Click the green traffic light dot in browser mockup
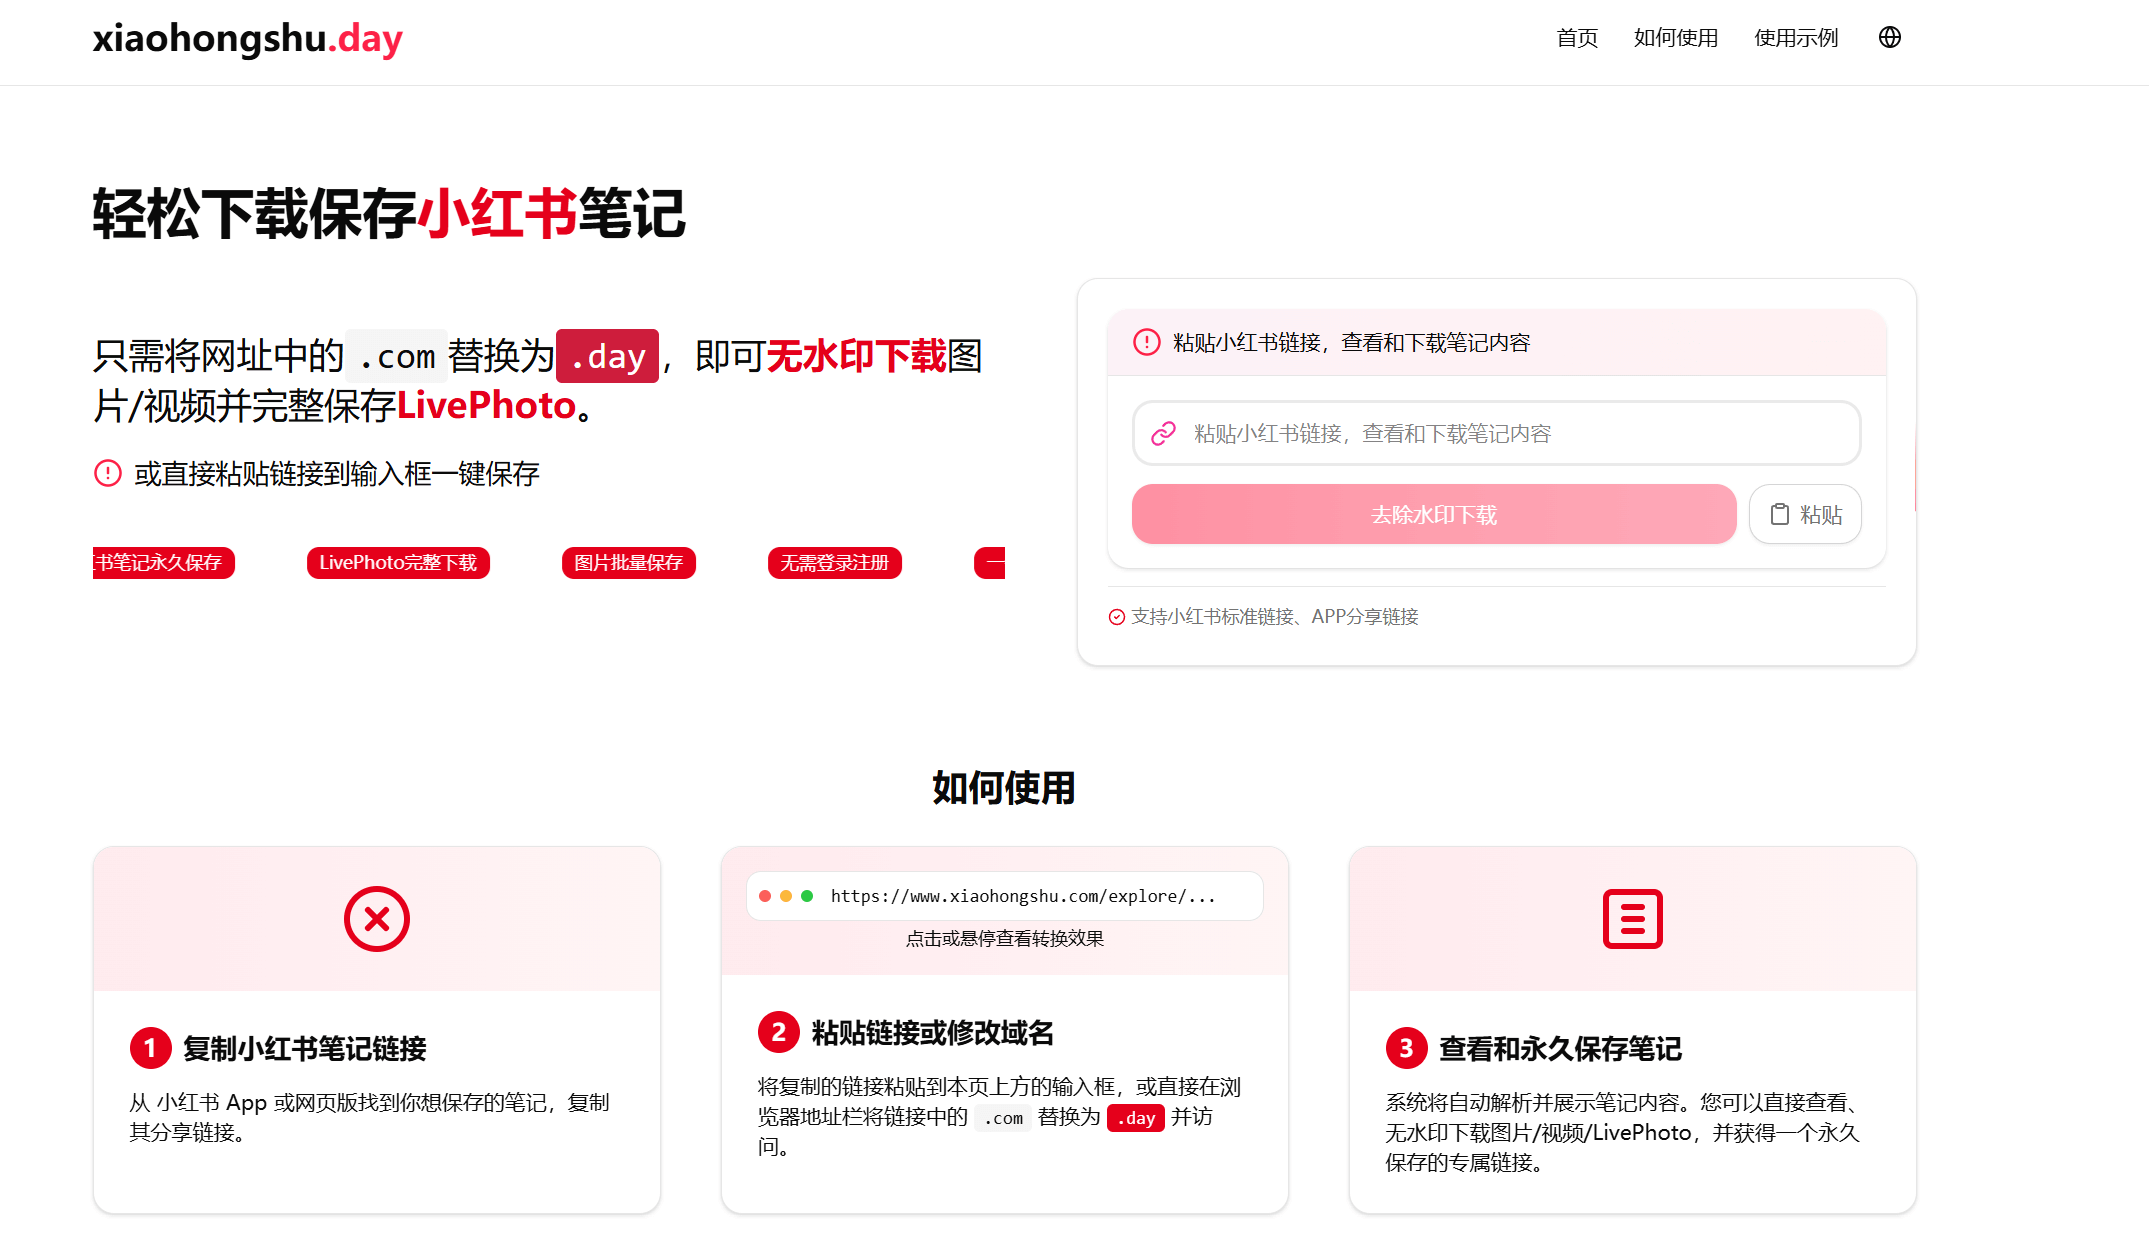This screenshot has width=2149, height=1254. click(x=806, y=896)
